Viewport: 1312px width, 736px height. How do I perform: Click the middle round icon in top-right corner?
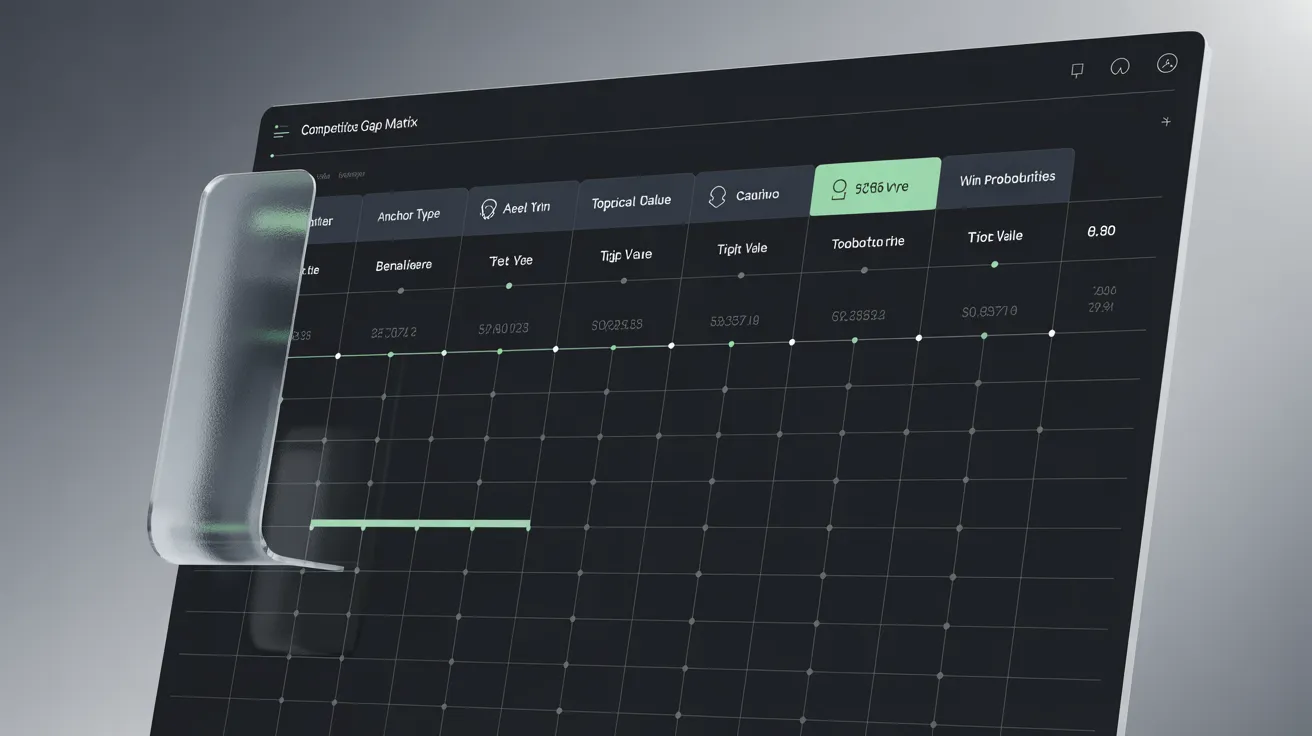[1120, 67]
